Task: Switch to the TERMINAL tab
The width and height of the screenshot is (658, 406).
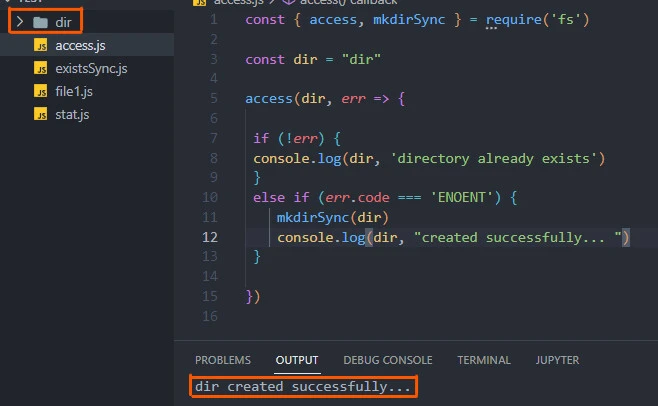Action: (485, 360)
